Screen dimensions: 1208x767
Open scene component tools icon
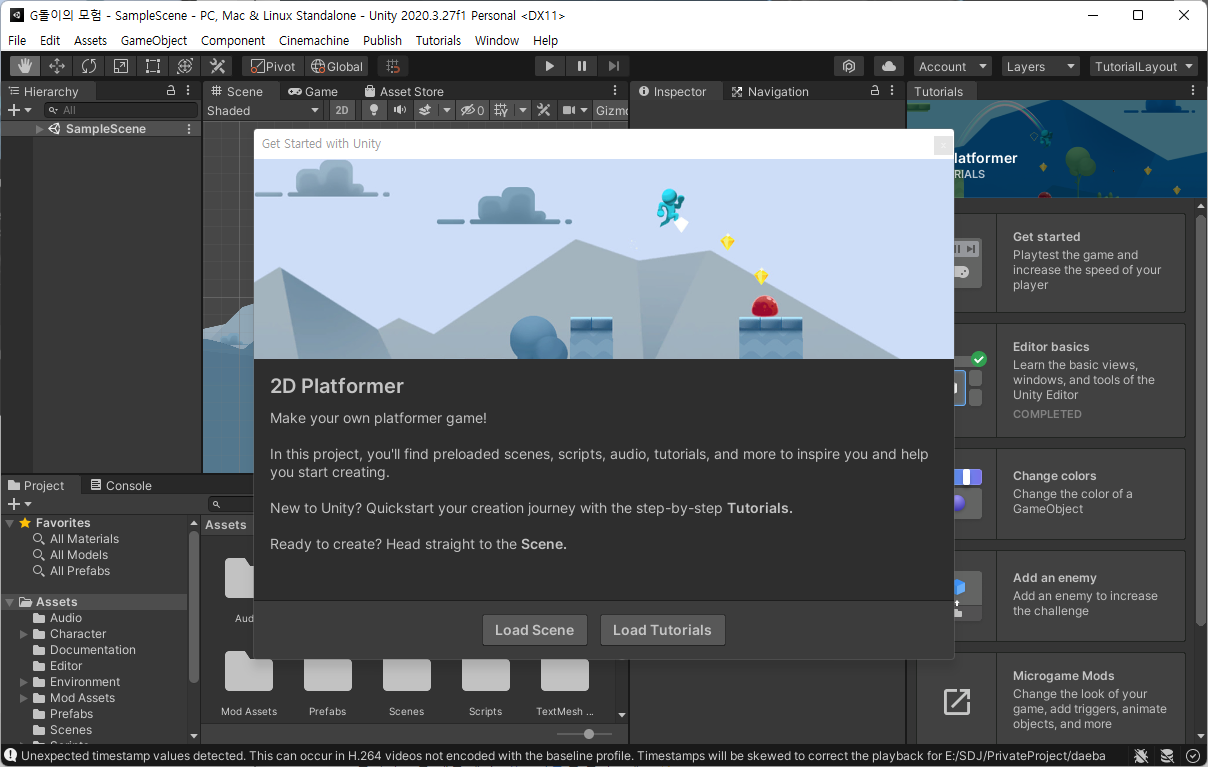[x=544, y=110]
